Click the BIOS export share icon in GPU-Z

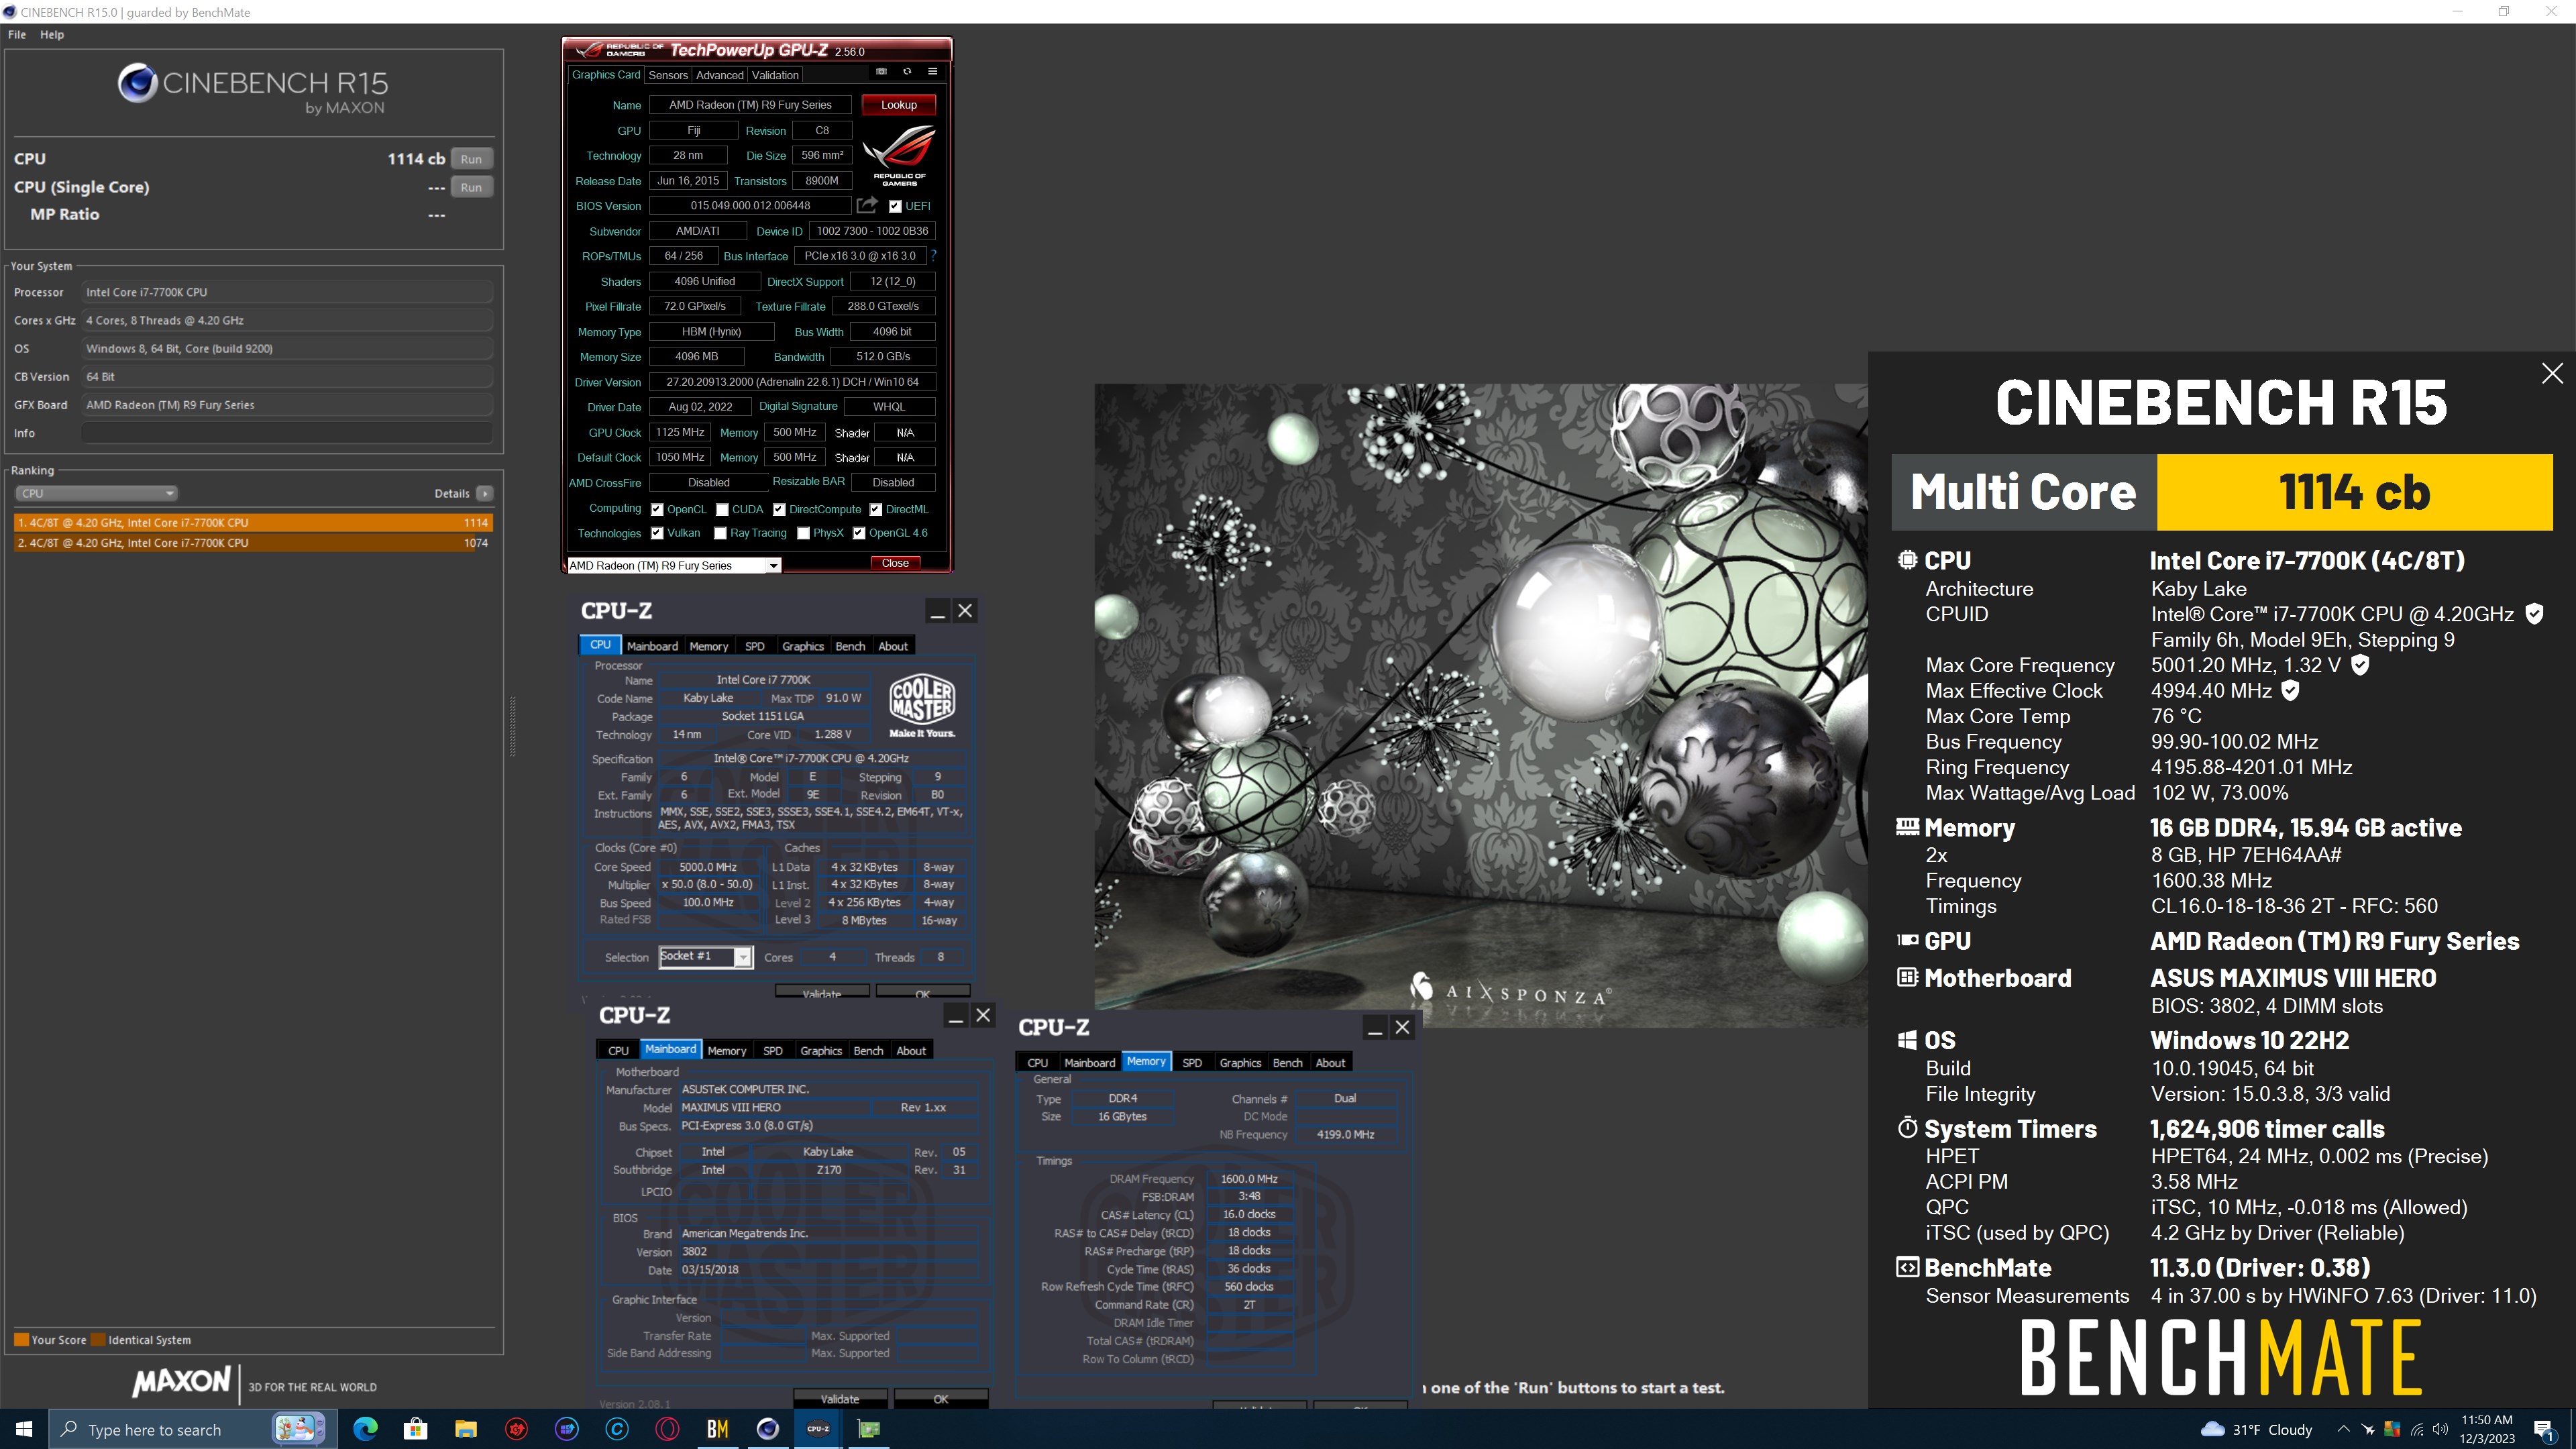tap(867, 205)
